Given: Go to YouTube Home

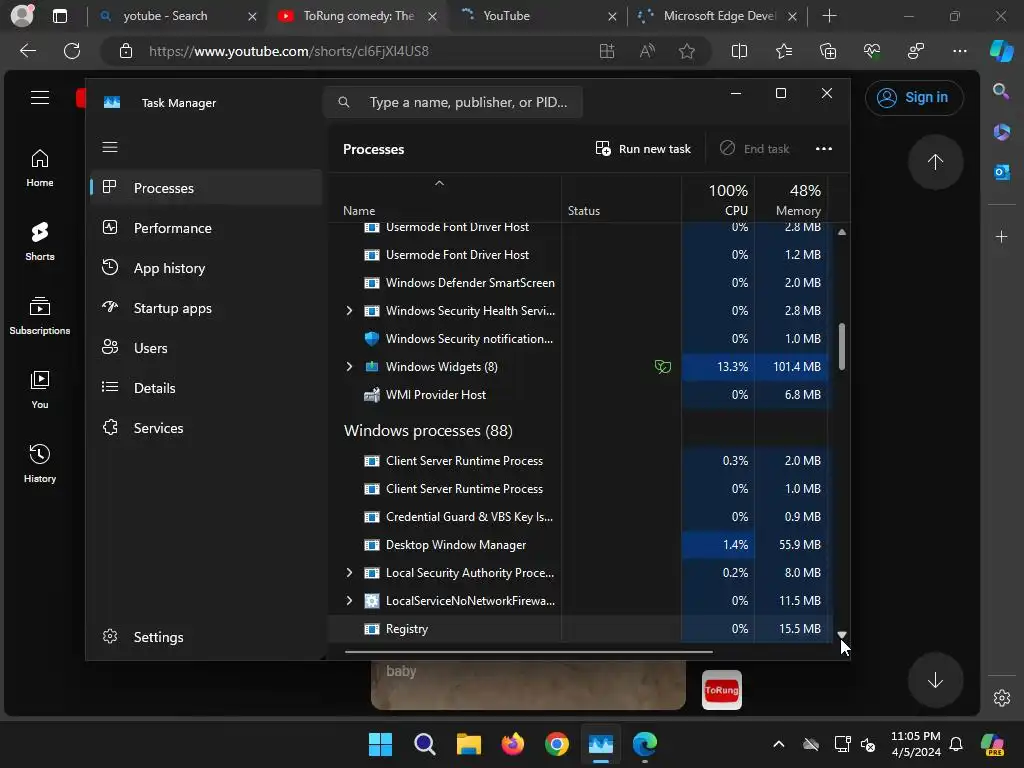Looking at the screenshot, I should tap(40, 168).
